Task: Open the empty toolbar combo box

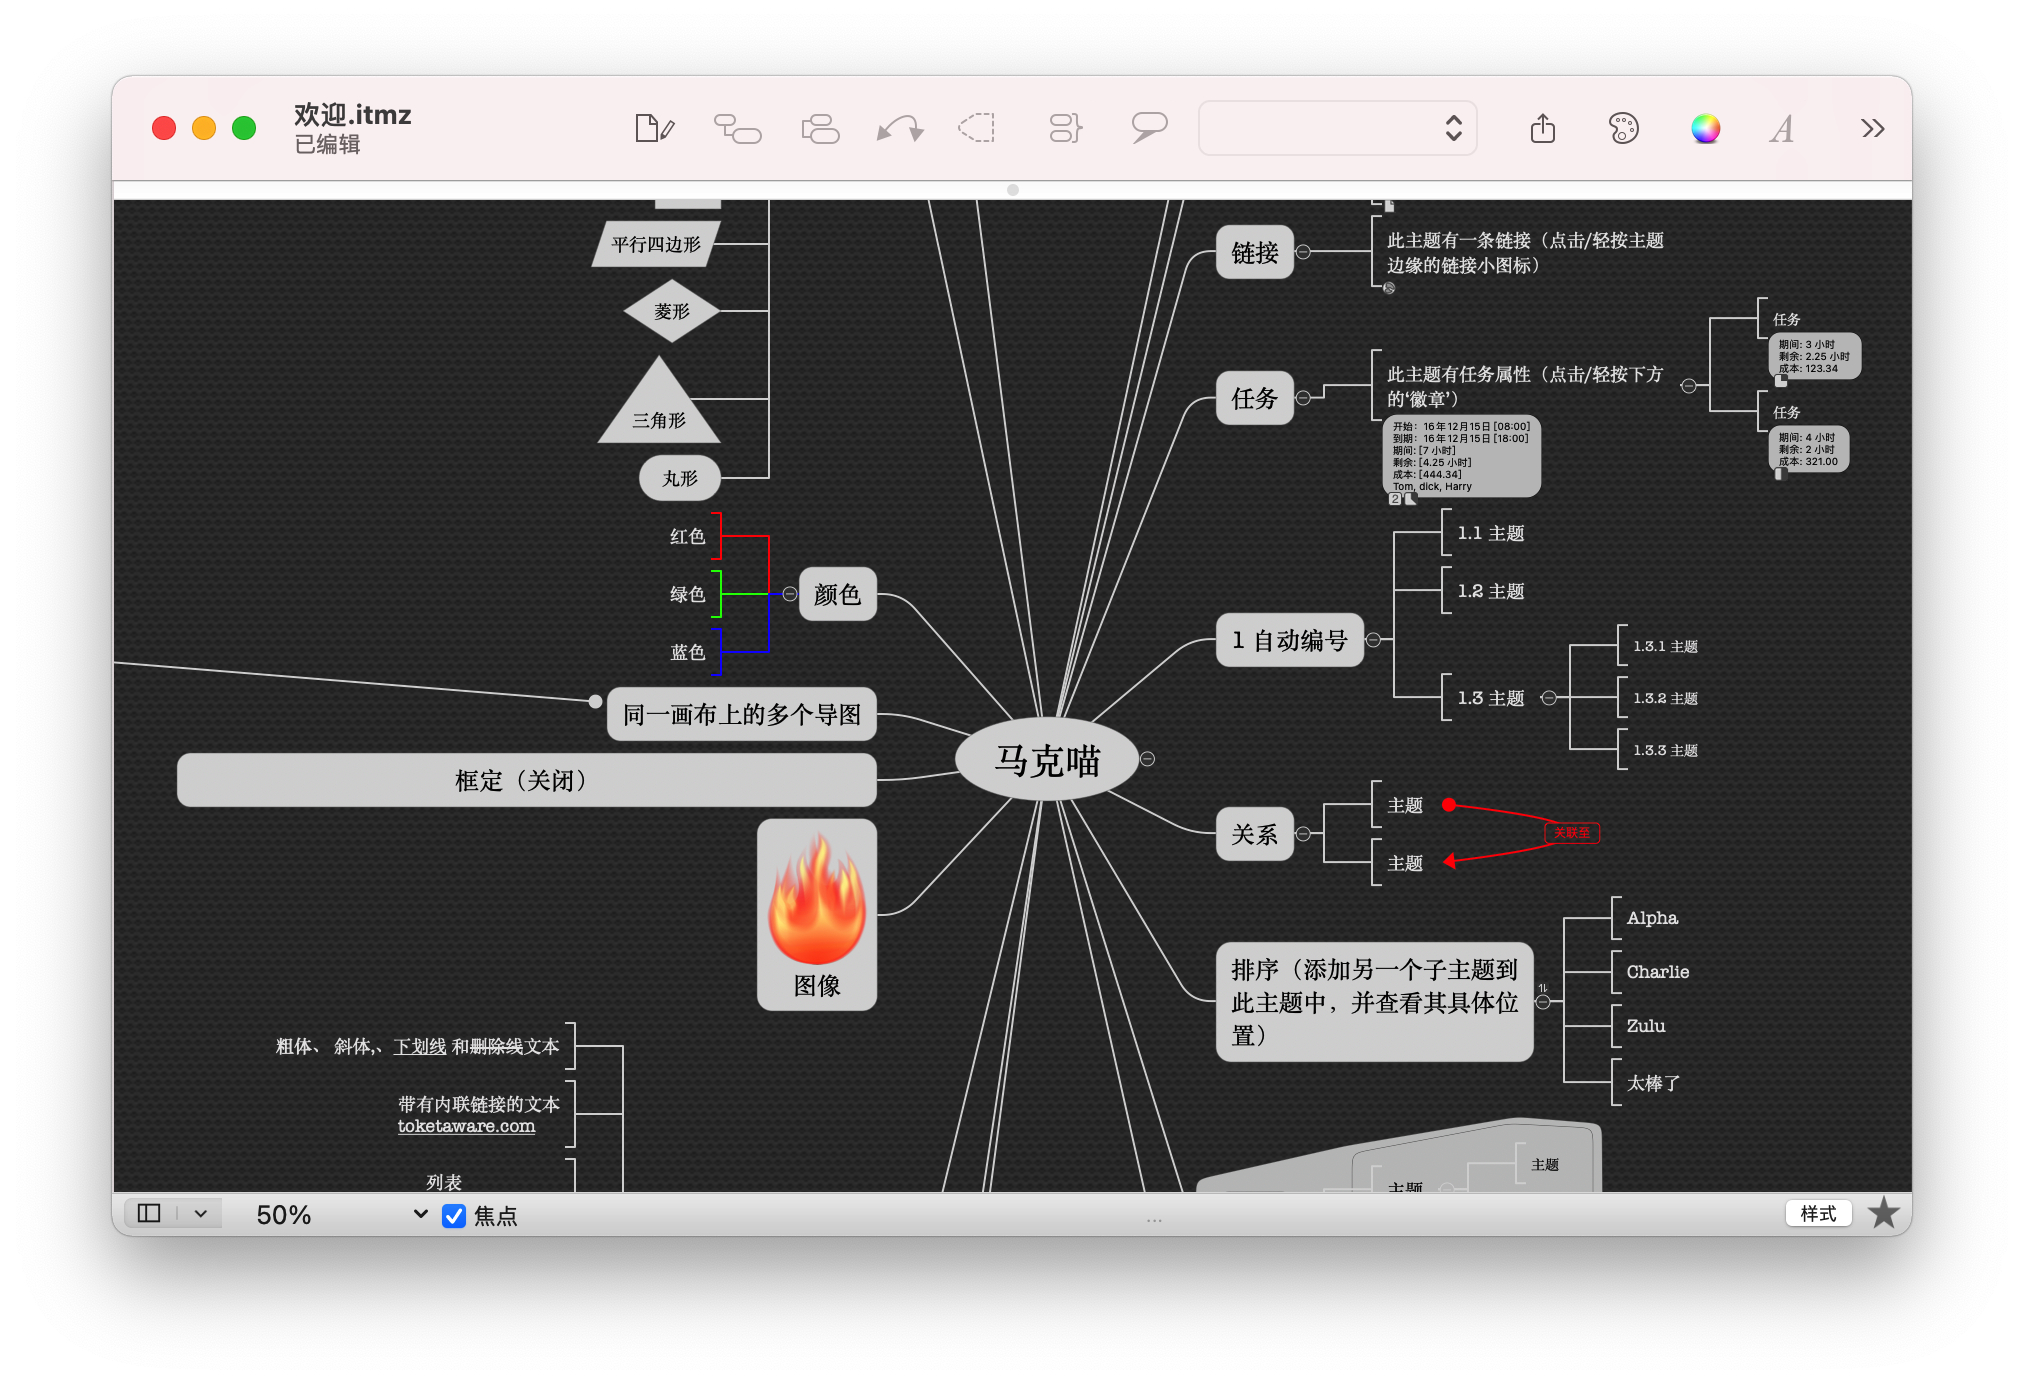Action: click(x=1337, y=128)
